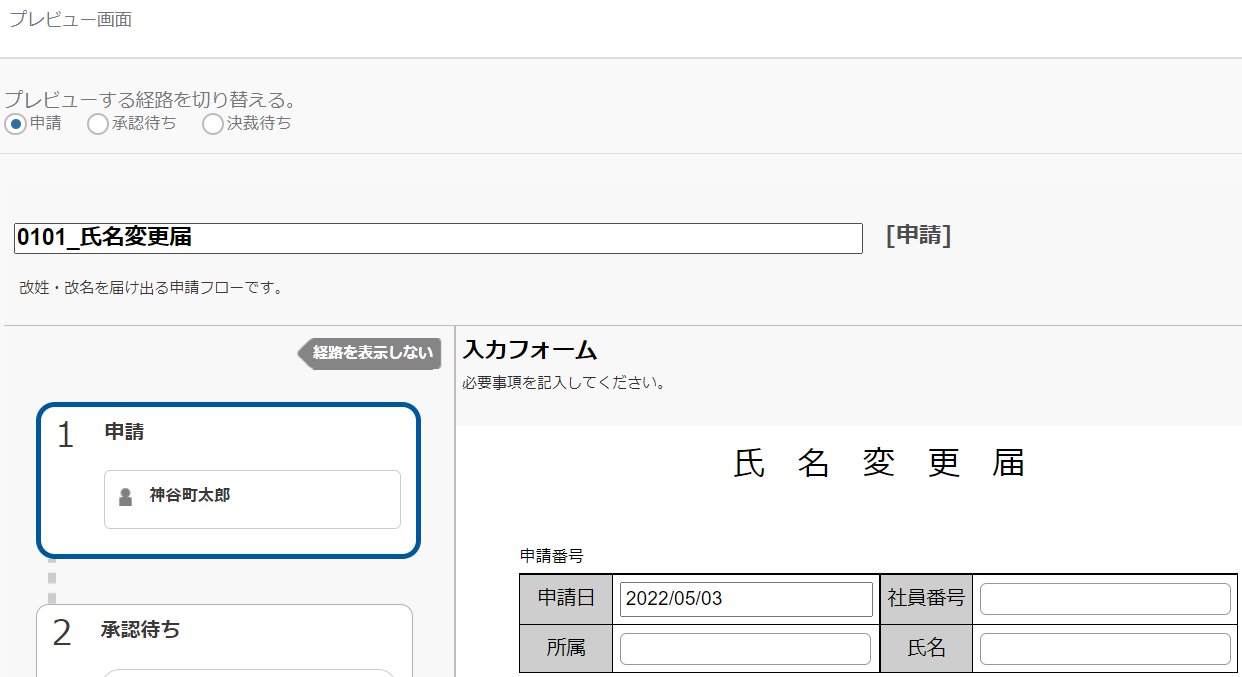Click the 氏名 input field
Viewport: 1242px width, 677px height.
tap(1105, 648)
